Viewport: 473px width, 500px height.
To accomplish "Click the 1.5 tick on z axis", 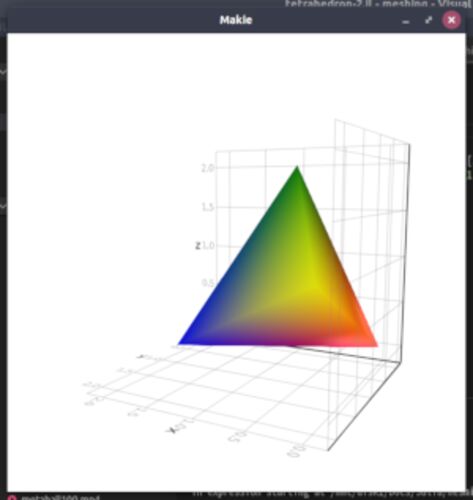I will point(207,207).
